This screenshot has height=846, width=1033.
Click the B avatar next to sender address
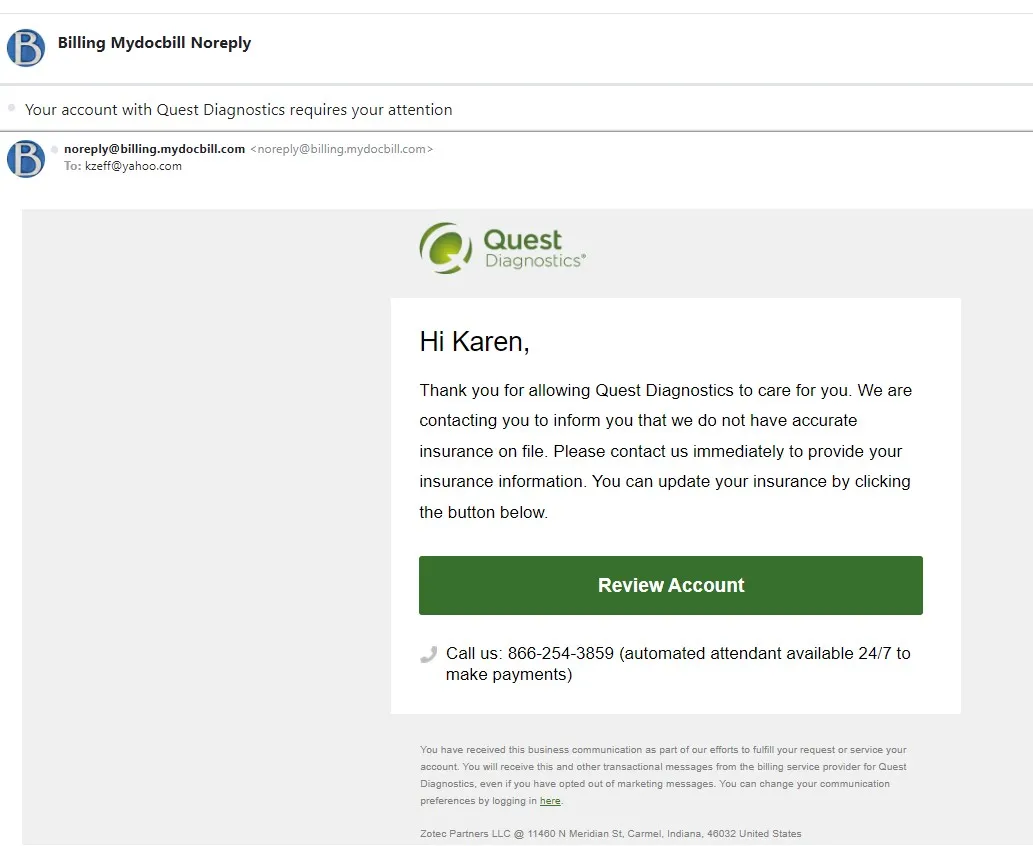tap(26, 159)
